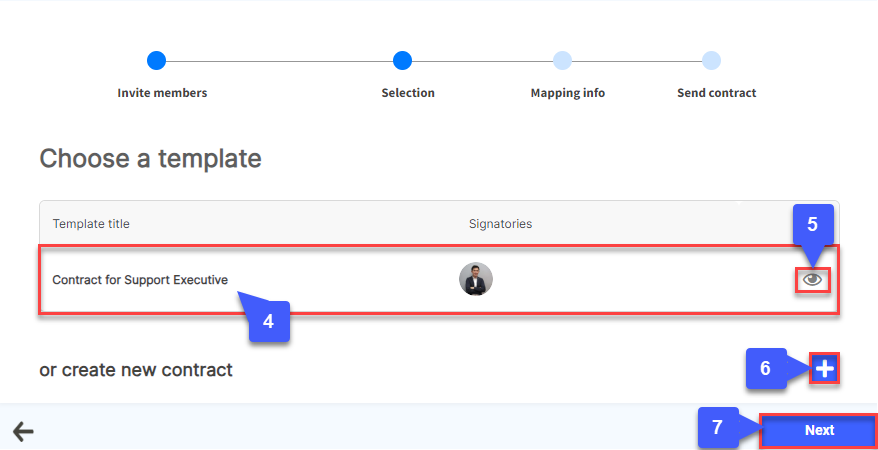Preview the Contract for Support Executive template
Viewport: 878px width, 450px height.
(x=812, y=280)
